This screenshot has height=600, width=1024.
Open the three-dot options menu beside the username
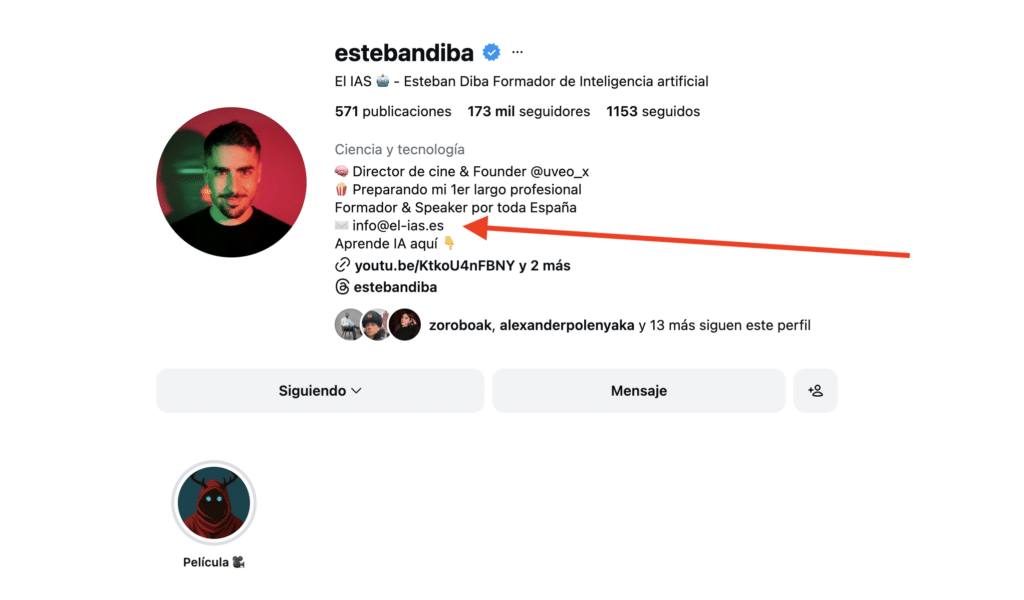click(x=517, y=52)
